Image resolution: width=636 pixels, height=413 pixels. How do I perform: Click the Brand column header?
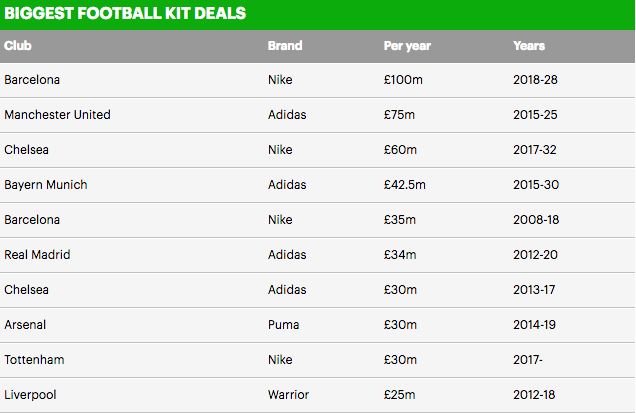[284, 46]
